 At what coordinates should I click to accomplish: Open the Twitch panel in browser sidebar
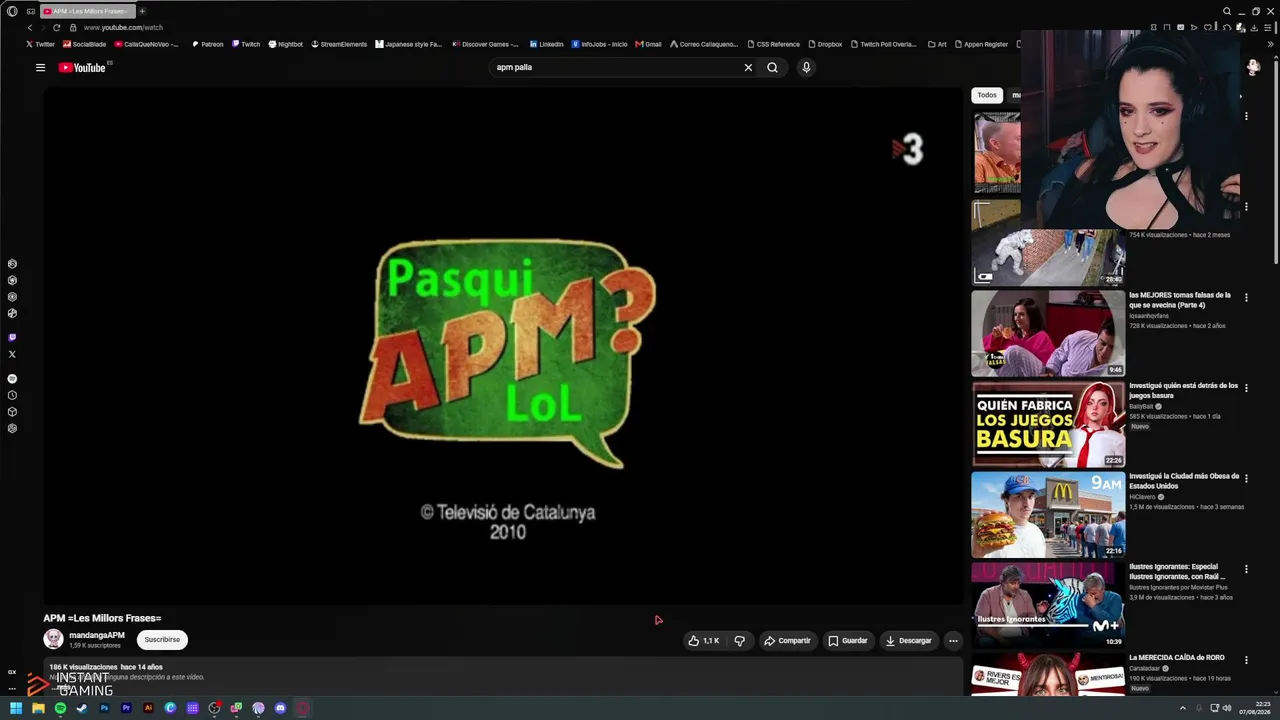point(12,338)
